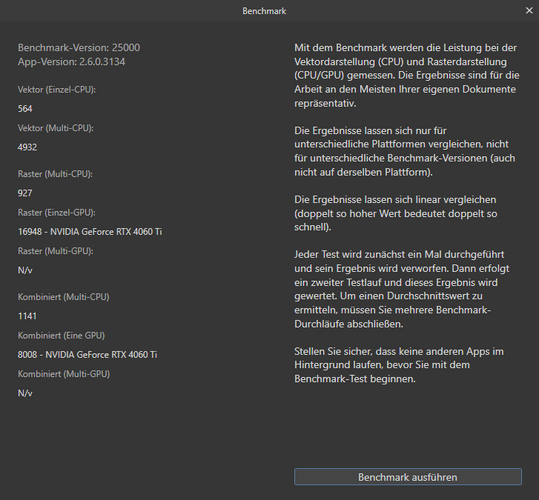Click the Kombiniert (Multi-CPU) label
Image resolution: width=539 pixels, height=500 pixels.
coord(63,297)
